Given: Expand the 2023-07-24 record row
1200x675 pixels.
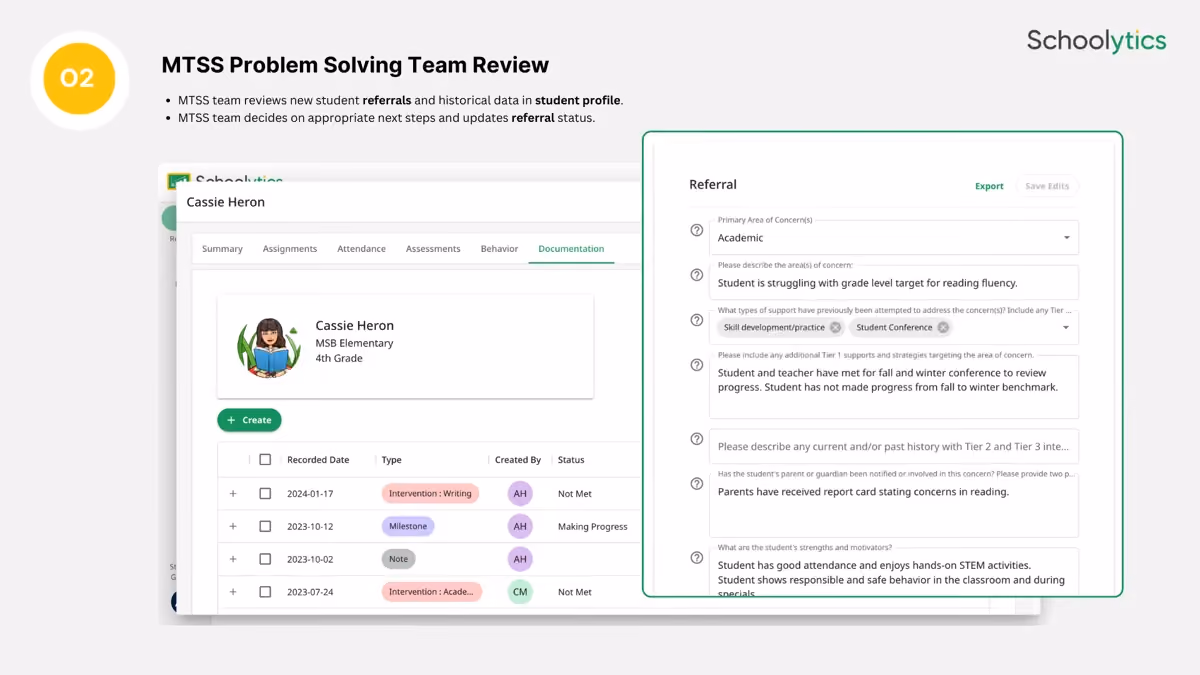Looking at the screenshot, I should point(233,592).
